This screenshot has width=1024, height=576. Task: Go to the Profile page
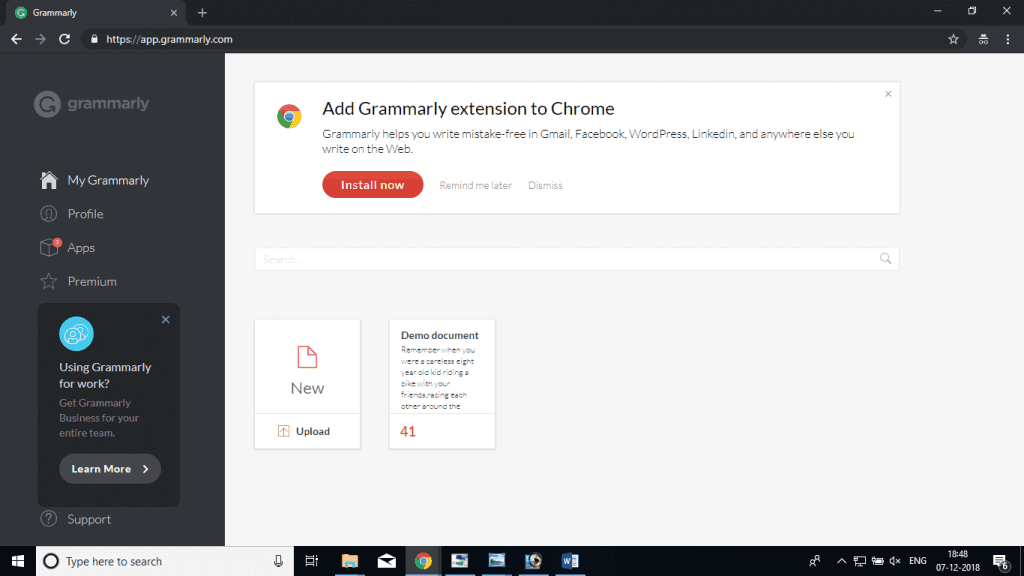point(85,214)
